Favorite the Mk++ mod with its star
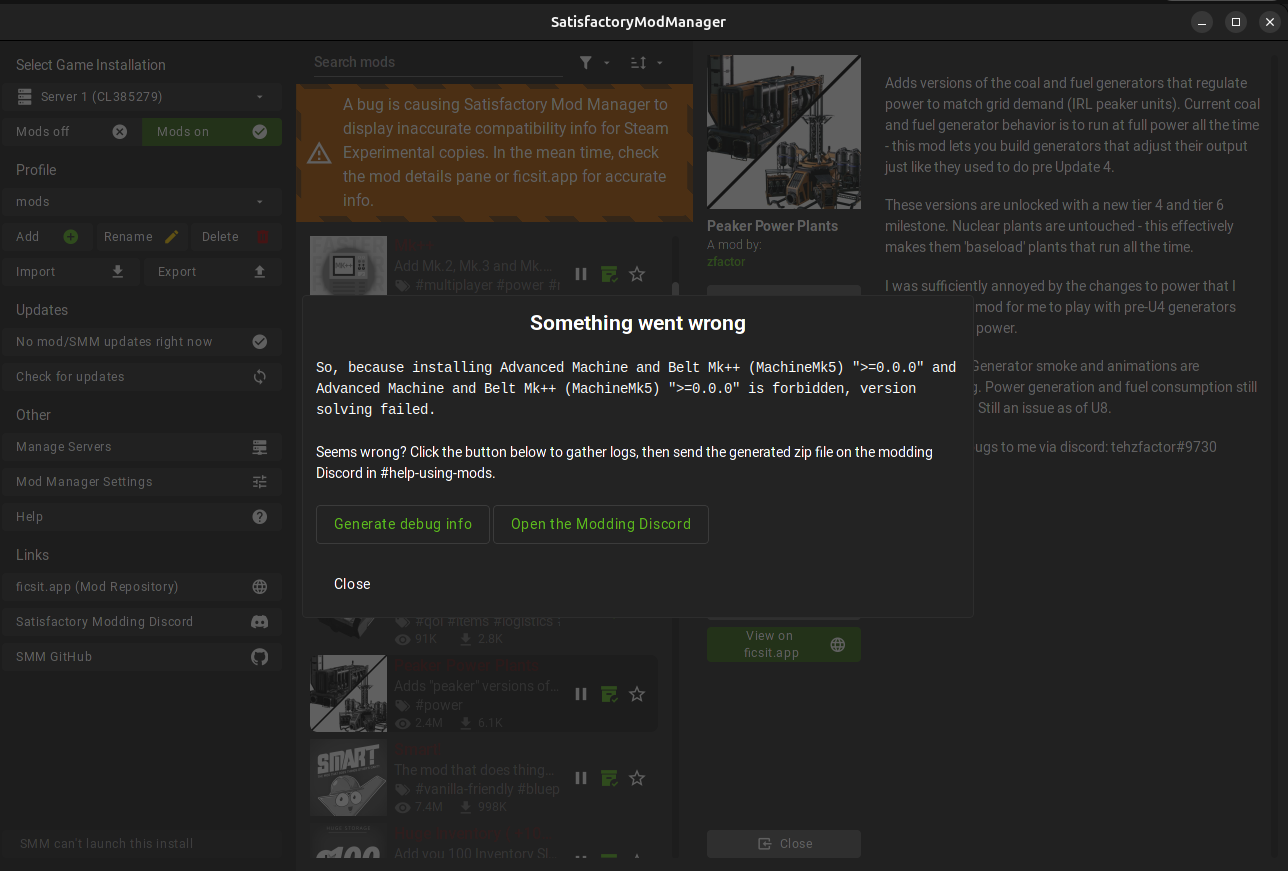This screenshot has width=1288, height=871. [x=637, y=274]
